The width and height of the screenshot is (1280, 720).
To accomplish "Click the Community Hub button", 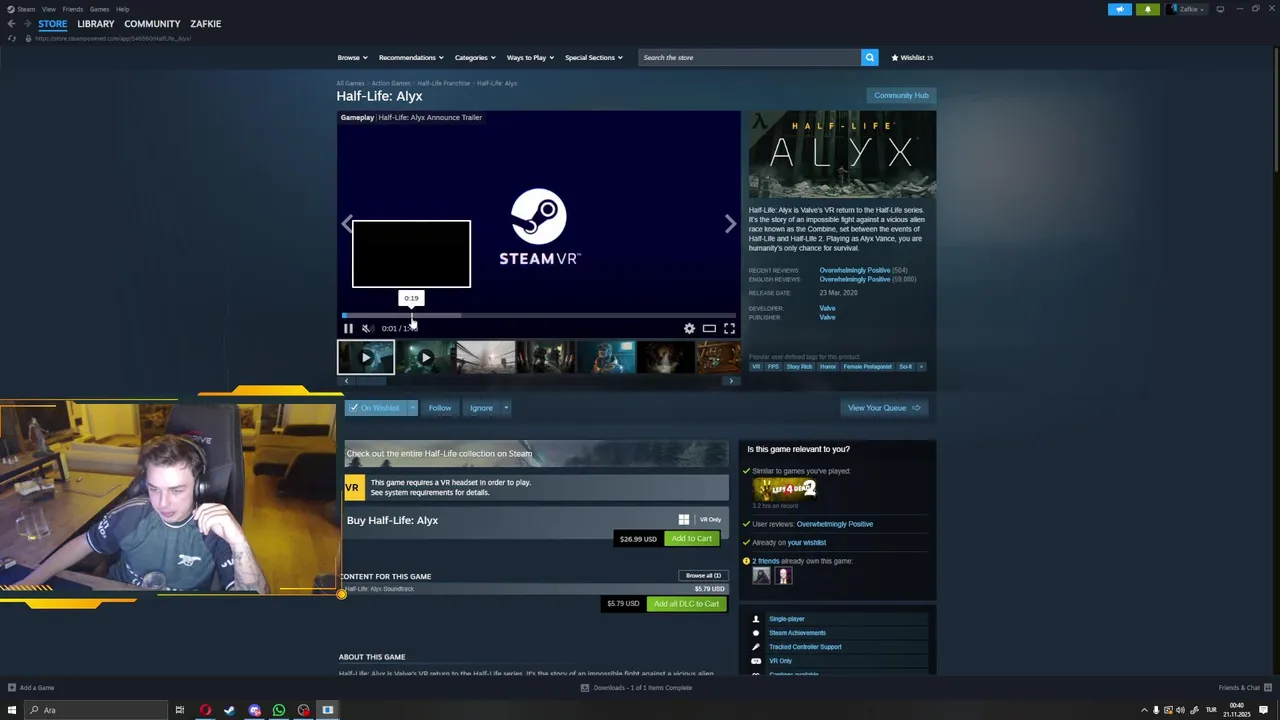I will [901, 95].
